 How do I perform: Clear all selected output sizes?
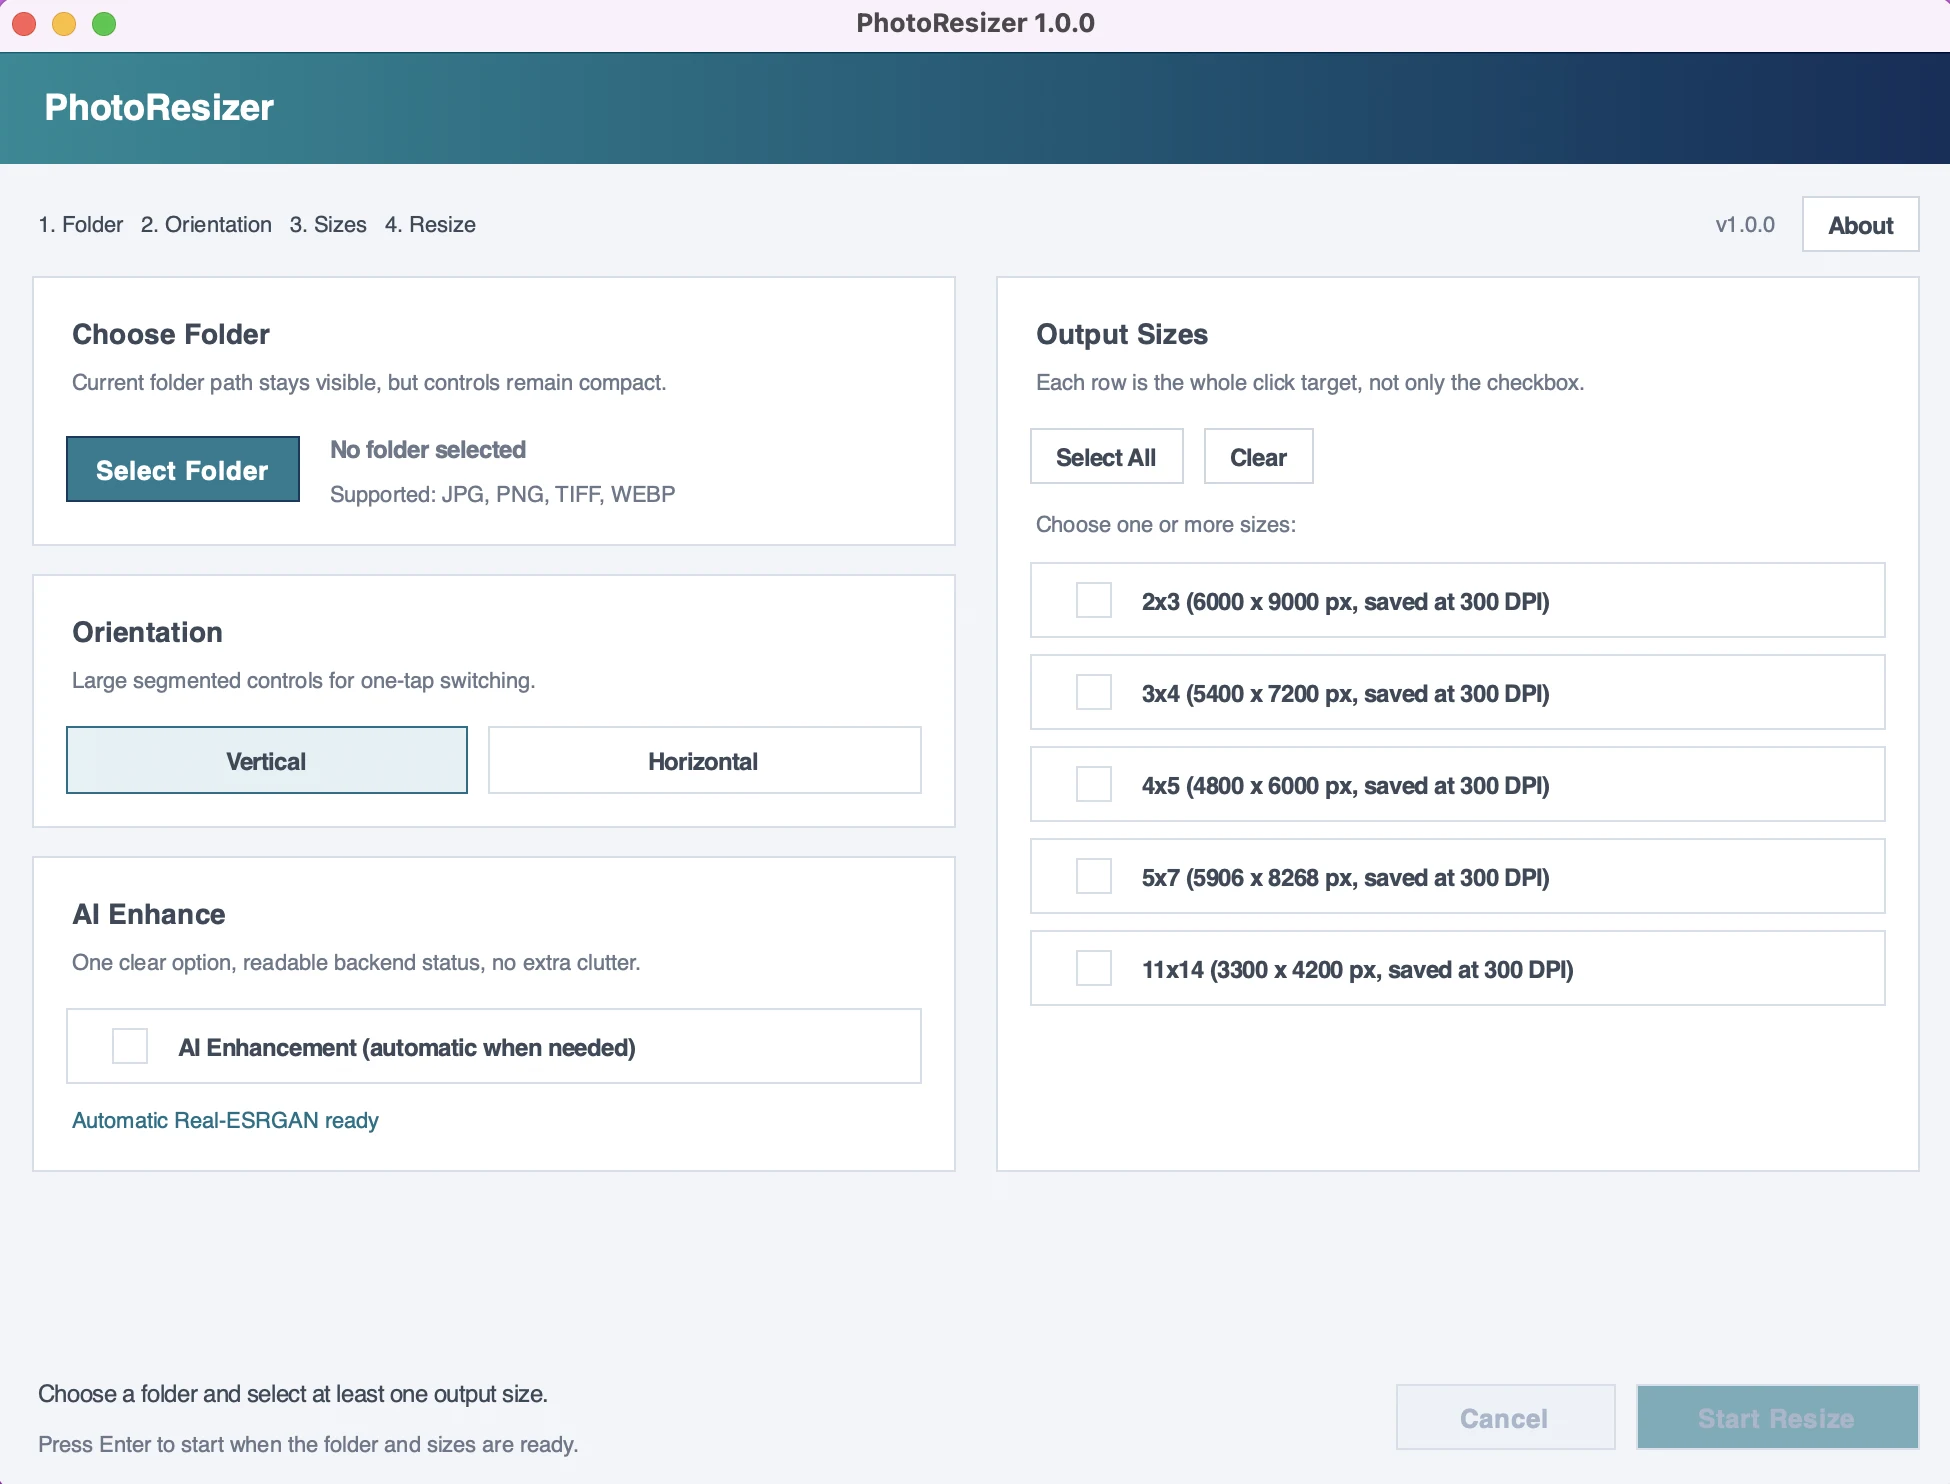1258,457
